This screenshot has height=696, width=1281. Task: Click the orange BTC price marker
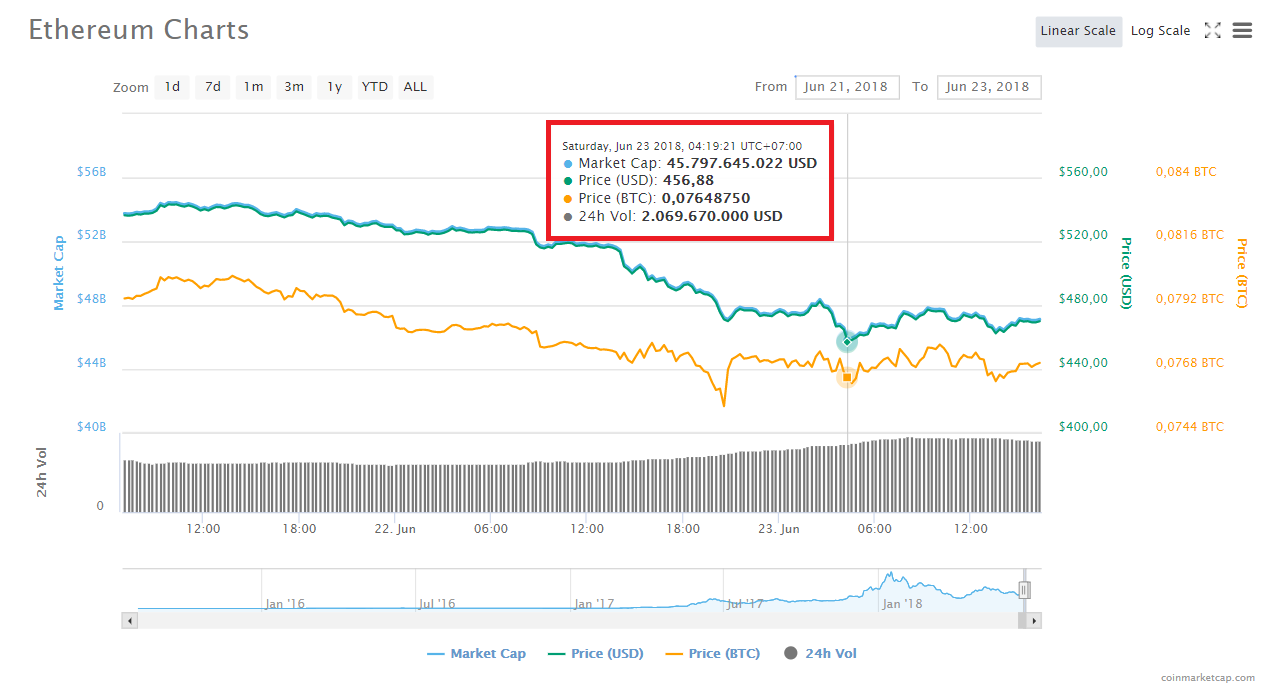click(x=847, y=377)
